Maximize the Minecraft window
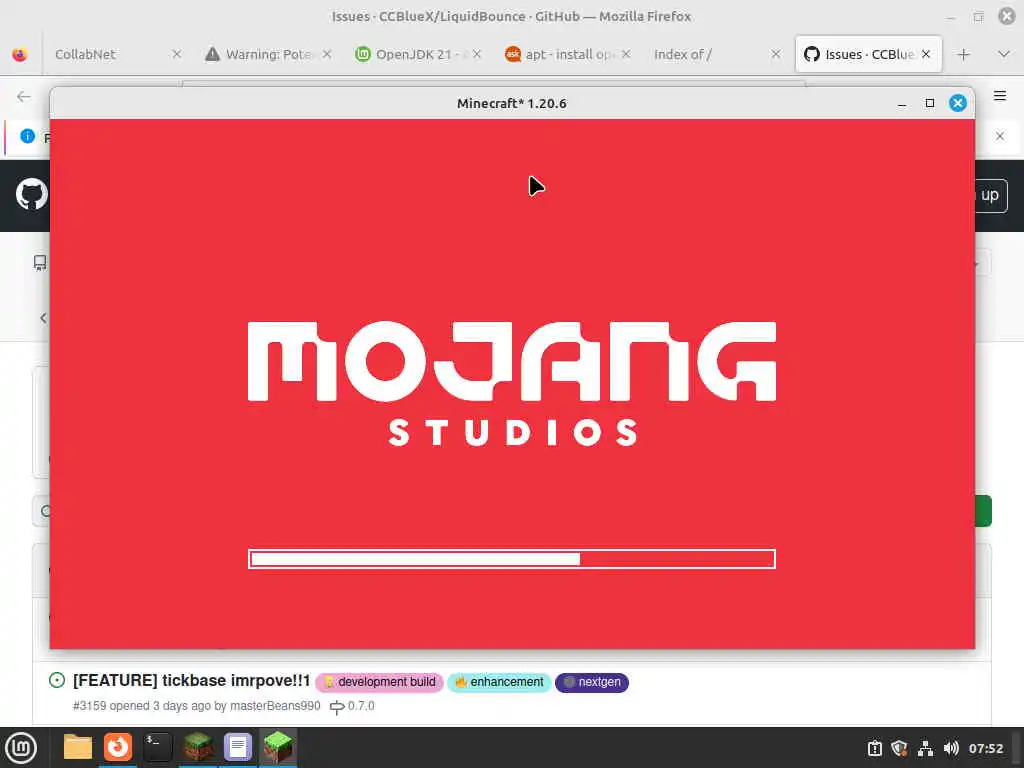Screen dimensions: 1024x768 930,103
